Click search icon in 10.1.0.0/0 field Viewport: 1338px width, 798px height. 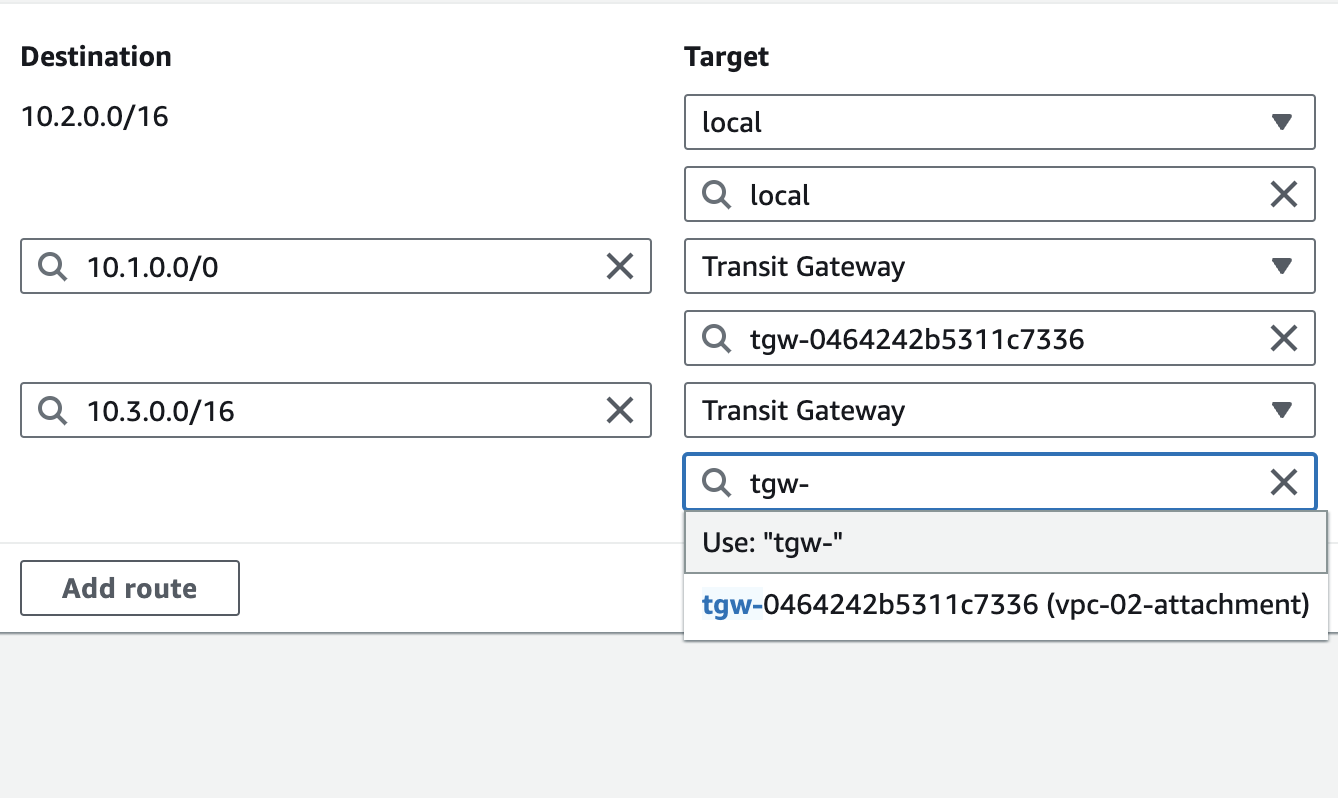(x=52, y=266)
